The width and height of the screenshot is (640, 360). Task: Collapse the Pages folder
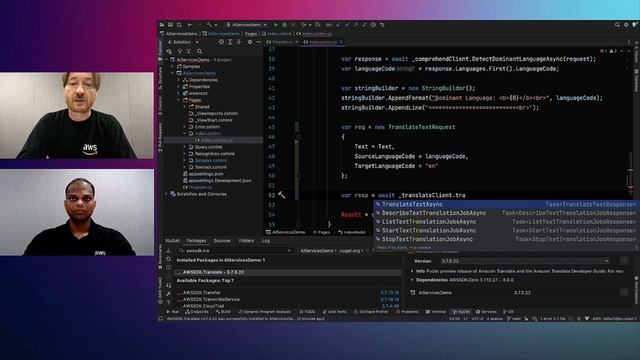[179, 100]
